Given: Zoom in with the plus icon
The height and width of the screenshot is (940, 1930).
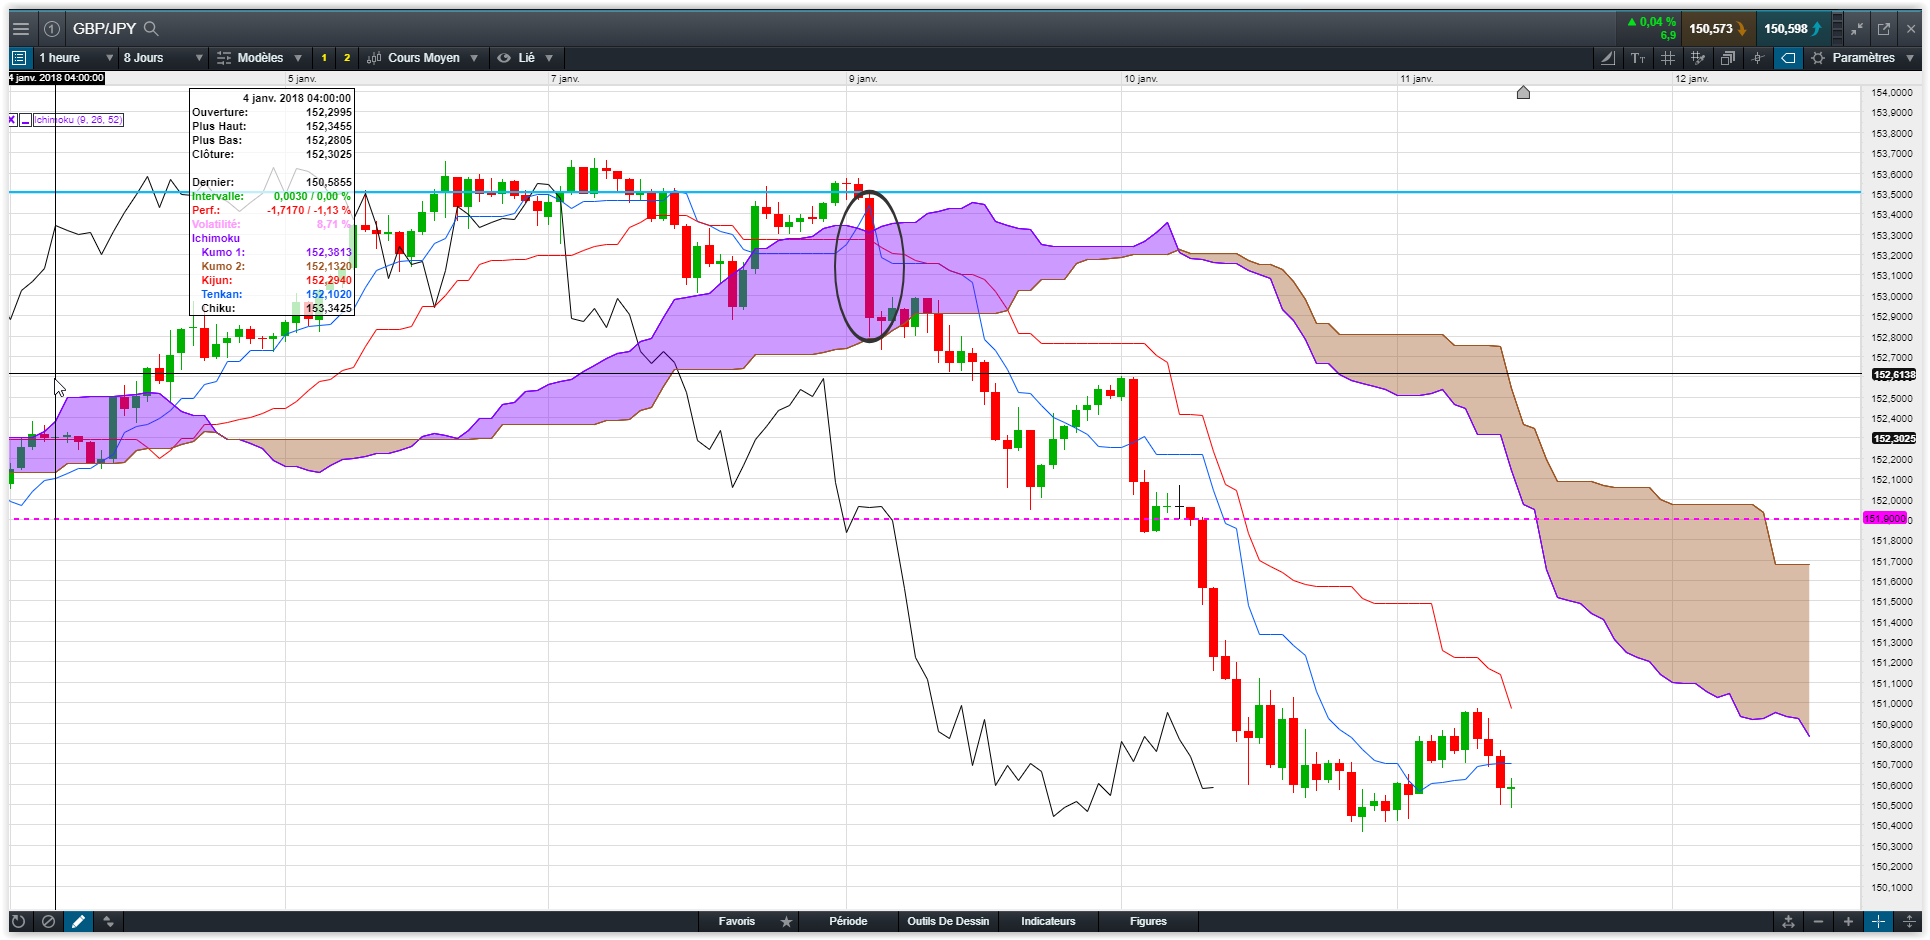Looking at the screenshot, I should [x=1848, y=921].
